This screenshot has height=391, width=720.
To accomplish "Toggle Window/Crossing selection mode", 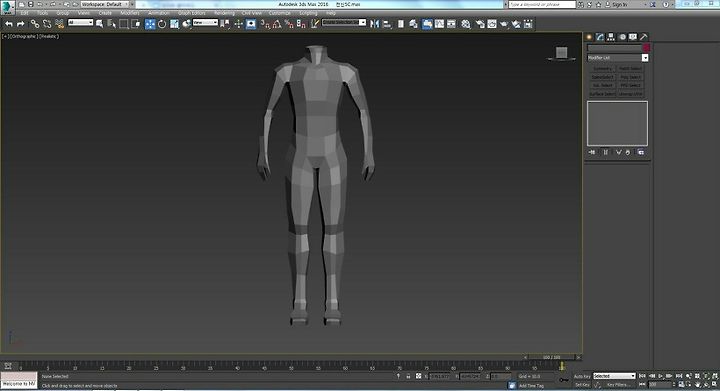I will pos(136,24).
